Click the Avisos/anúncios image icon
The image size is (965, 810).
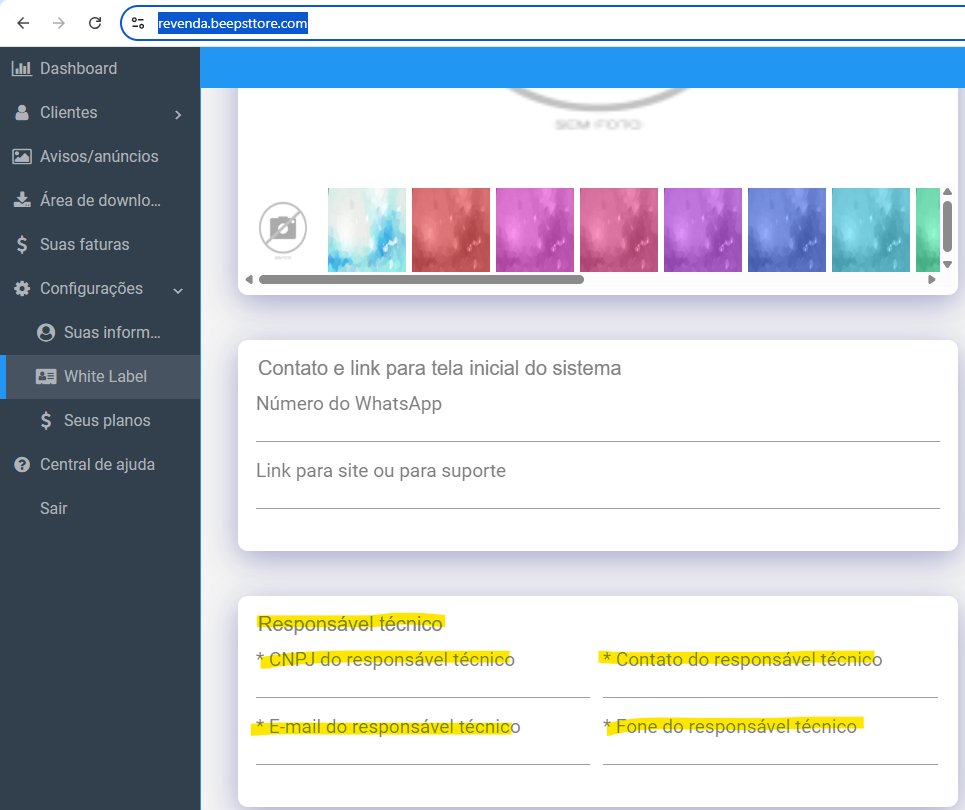pyautogui.click(x=22, y=156)
